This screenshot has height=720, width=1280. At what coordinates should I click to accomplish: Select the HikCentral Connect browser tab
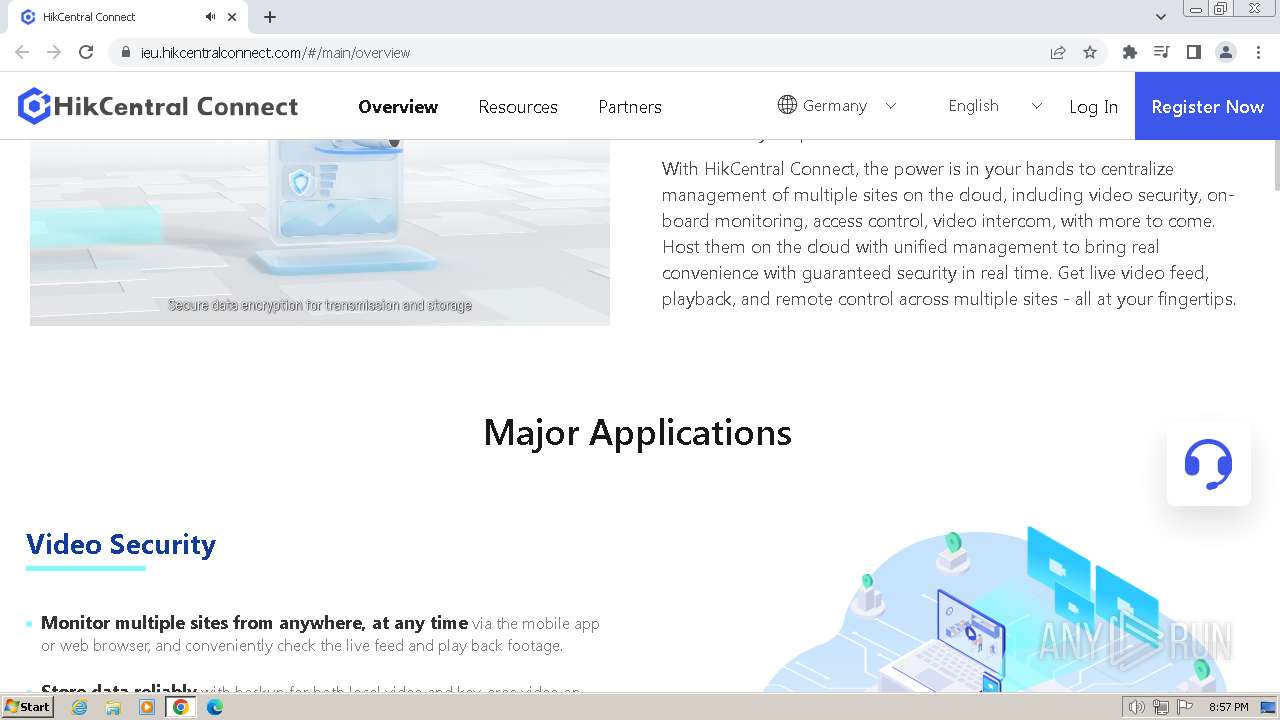(x=128, y=17)
